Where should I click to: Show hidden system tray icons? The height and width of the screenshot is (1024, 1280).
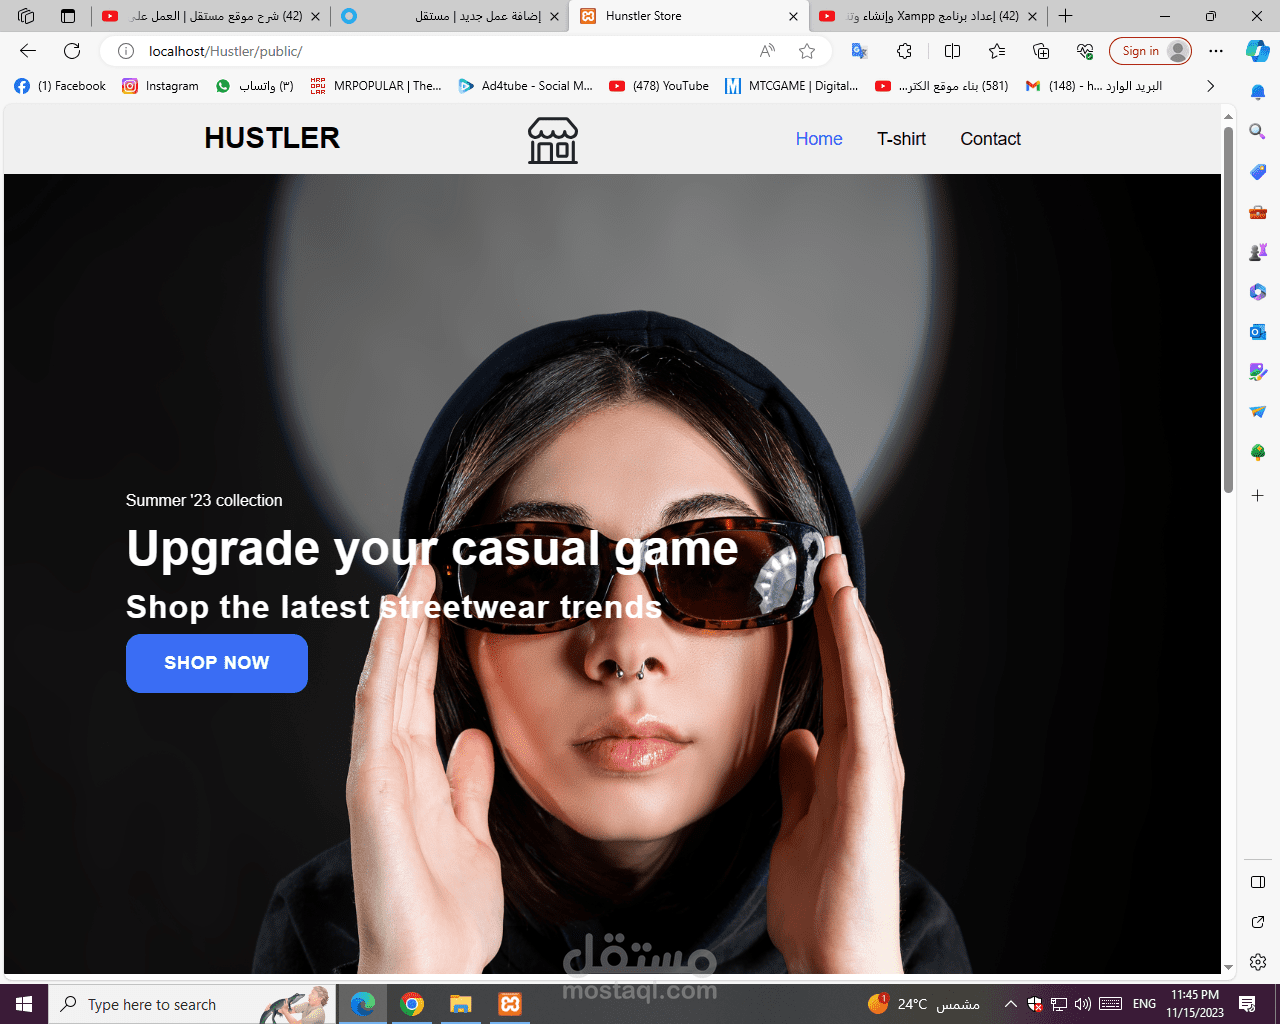pos(1011,1004)
